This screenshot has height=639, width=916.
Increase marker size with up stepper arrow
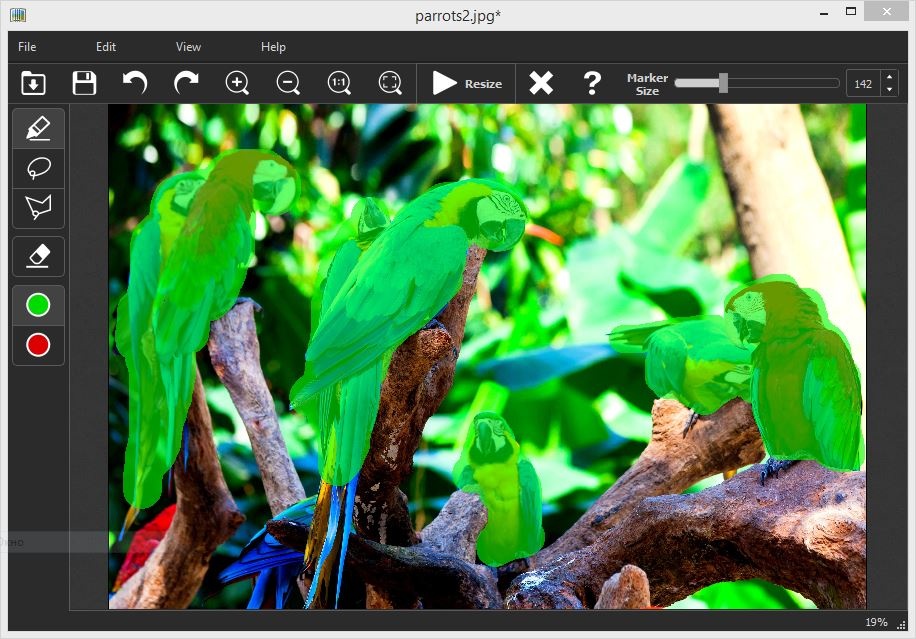click(x=889, y=77)
